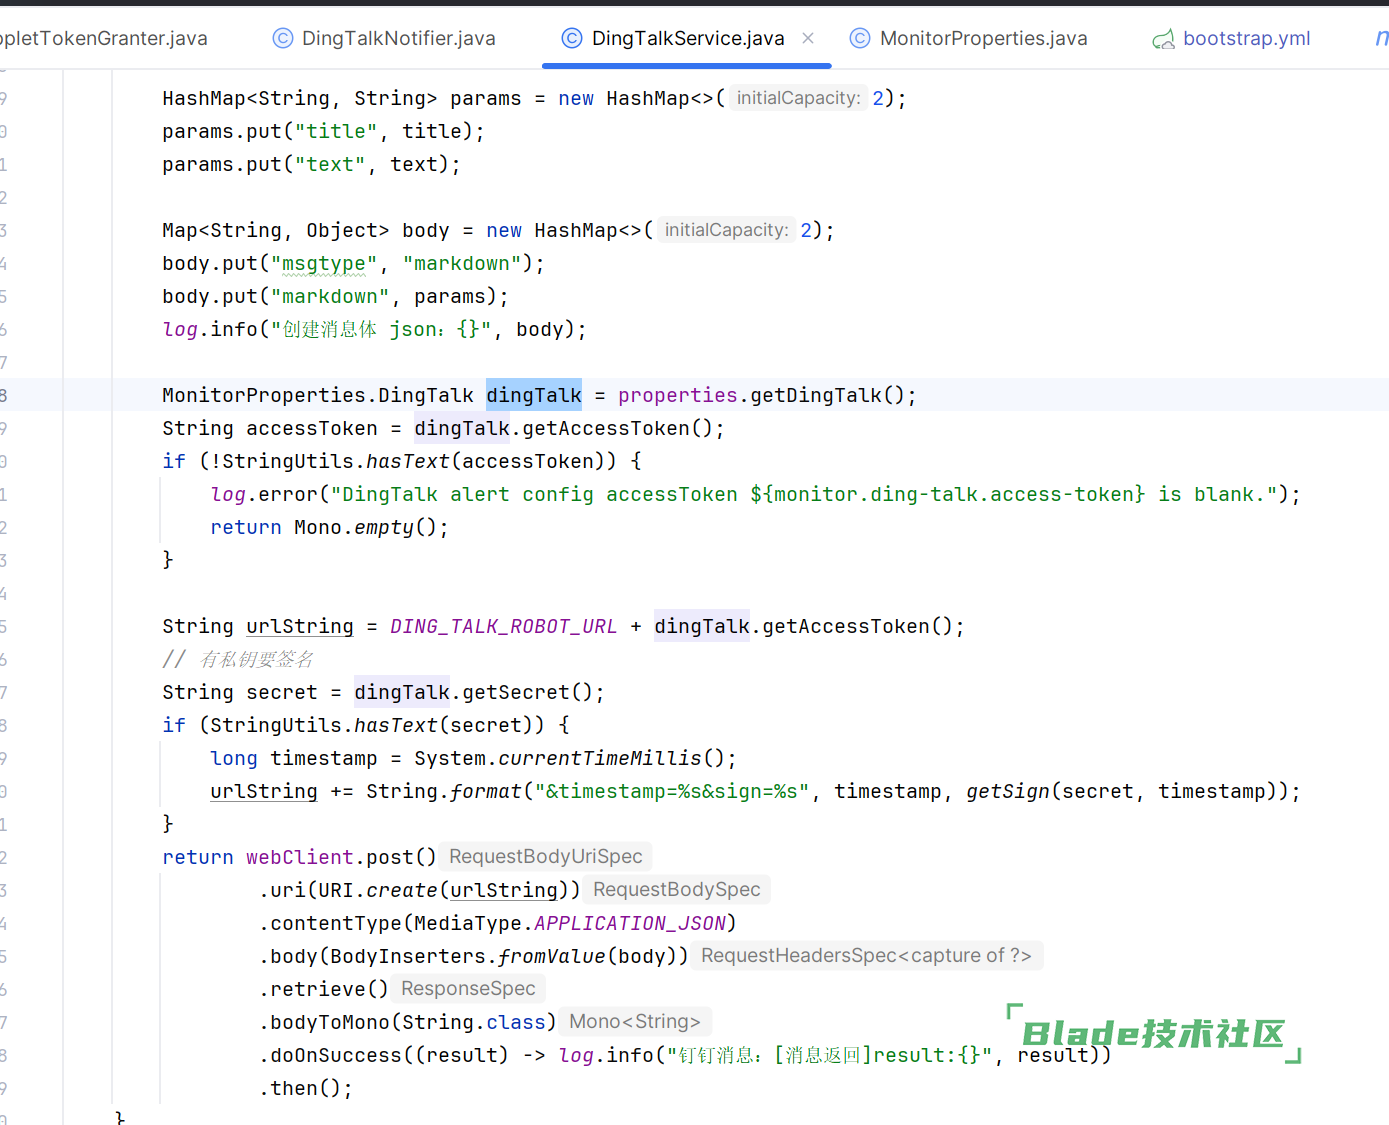Click the log.error call
The image size is (1389, 1125).
(264, 494)
